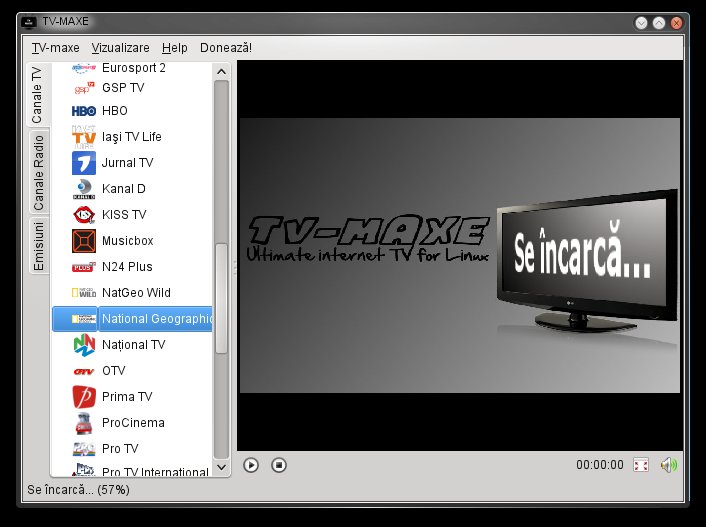Click the TV-MAXE title bar app icon
Viewport: 706px width, 527px height.
click(29, 22)
